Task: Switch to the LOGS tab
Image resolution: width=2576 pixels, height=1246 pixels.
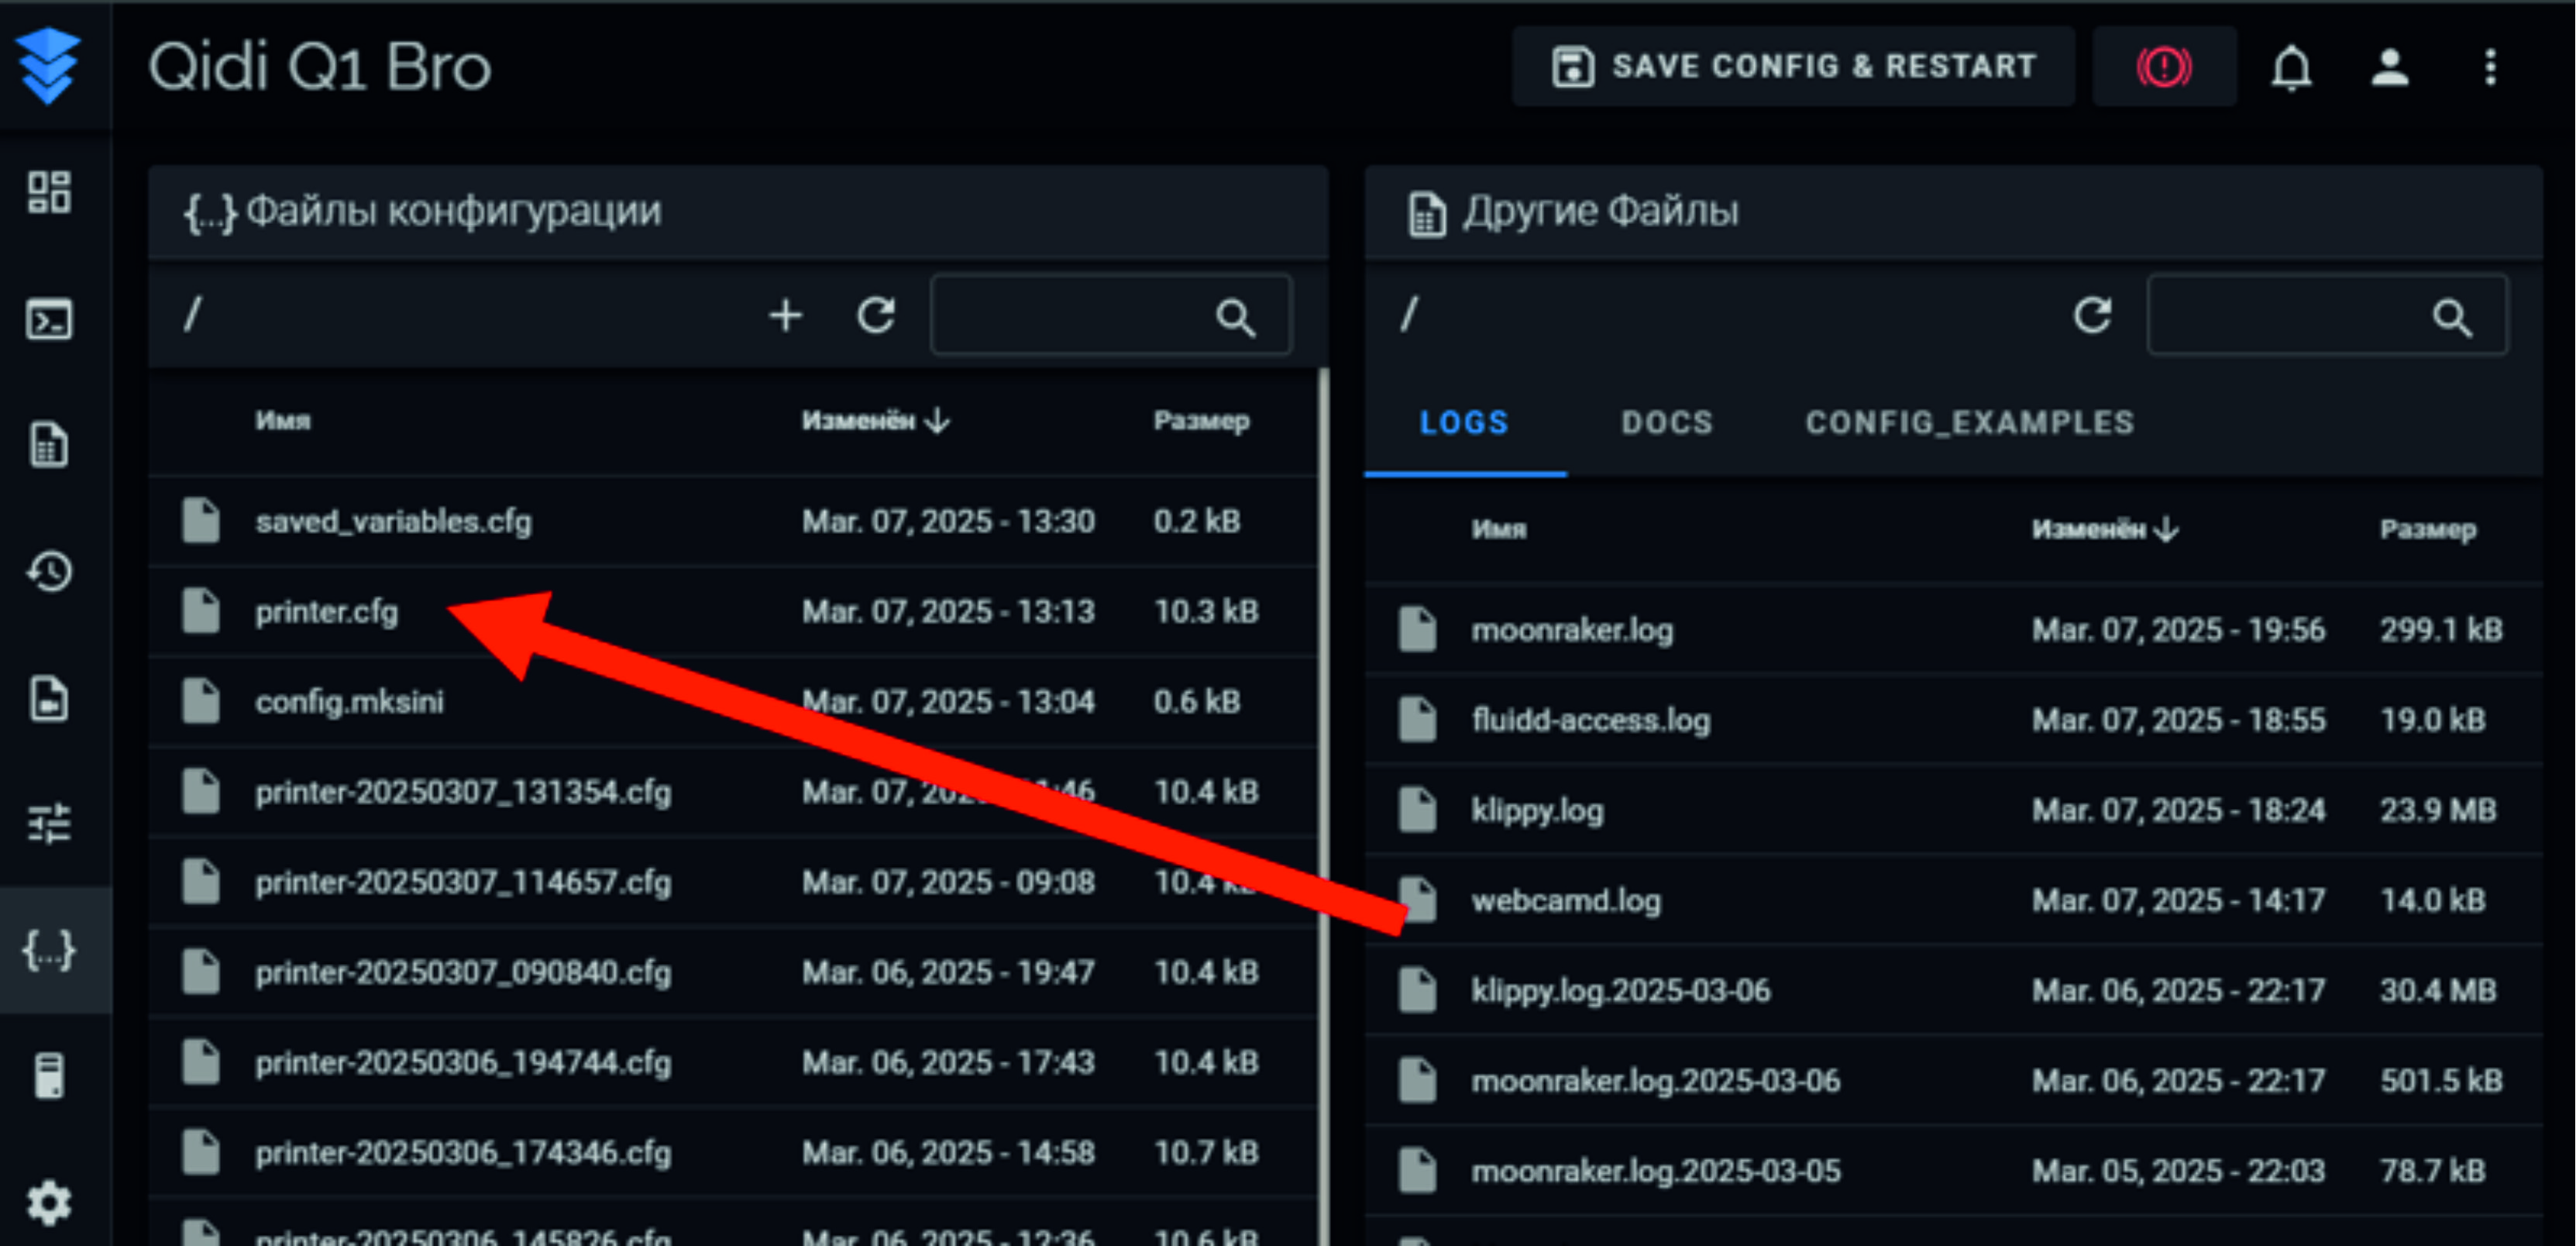Action: (1464, 423)
